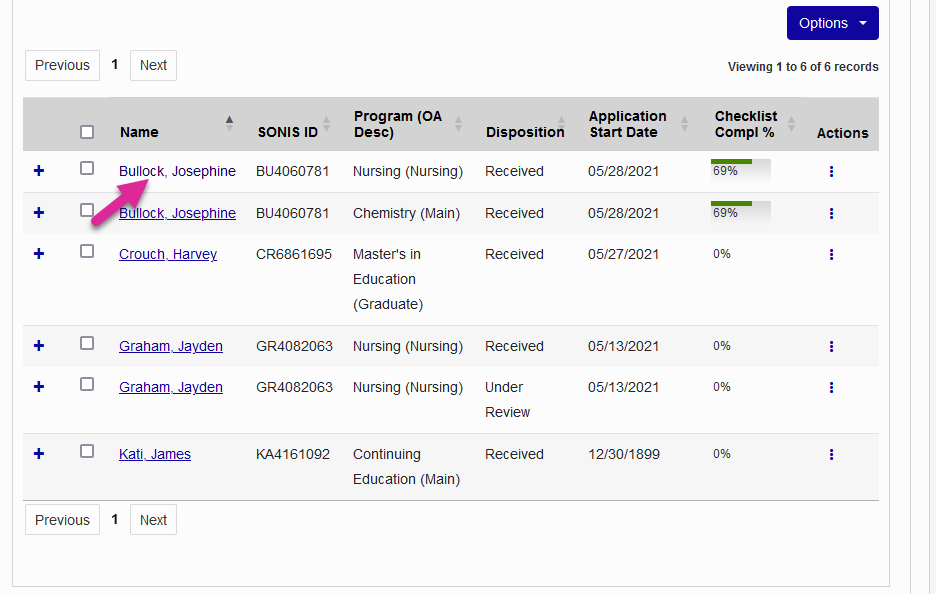This screenshot has height=594, width=936.
Task: Check the checkbox for Kati, James
Action: point(87,451)
